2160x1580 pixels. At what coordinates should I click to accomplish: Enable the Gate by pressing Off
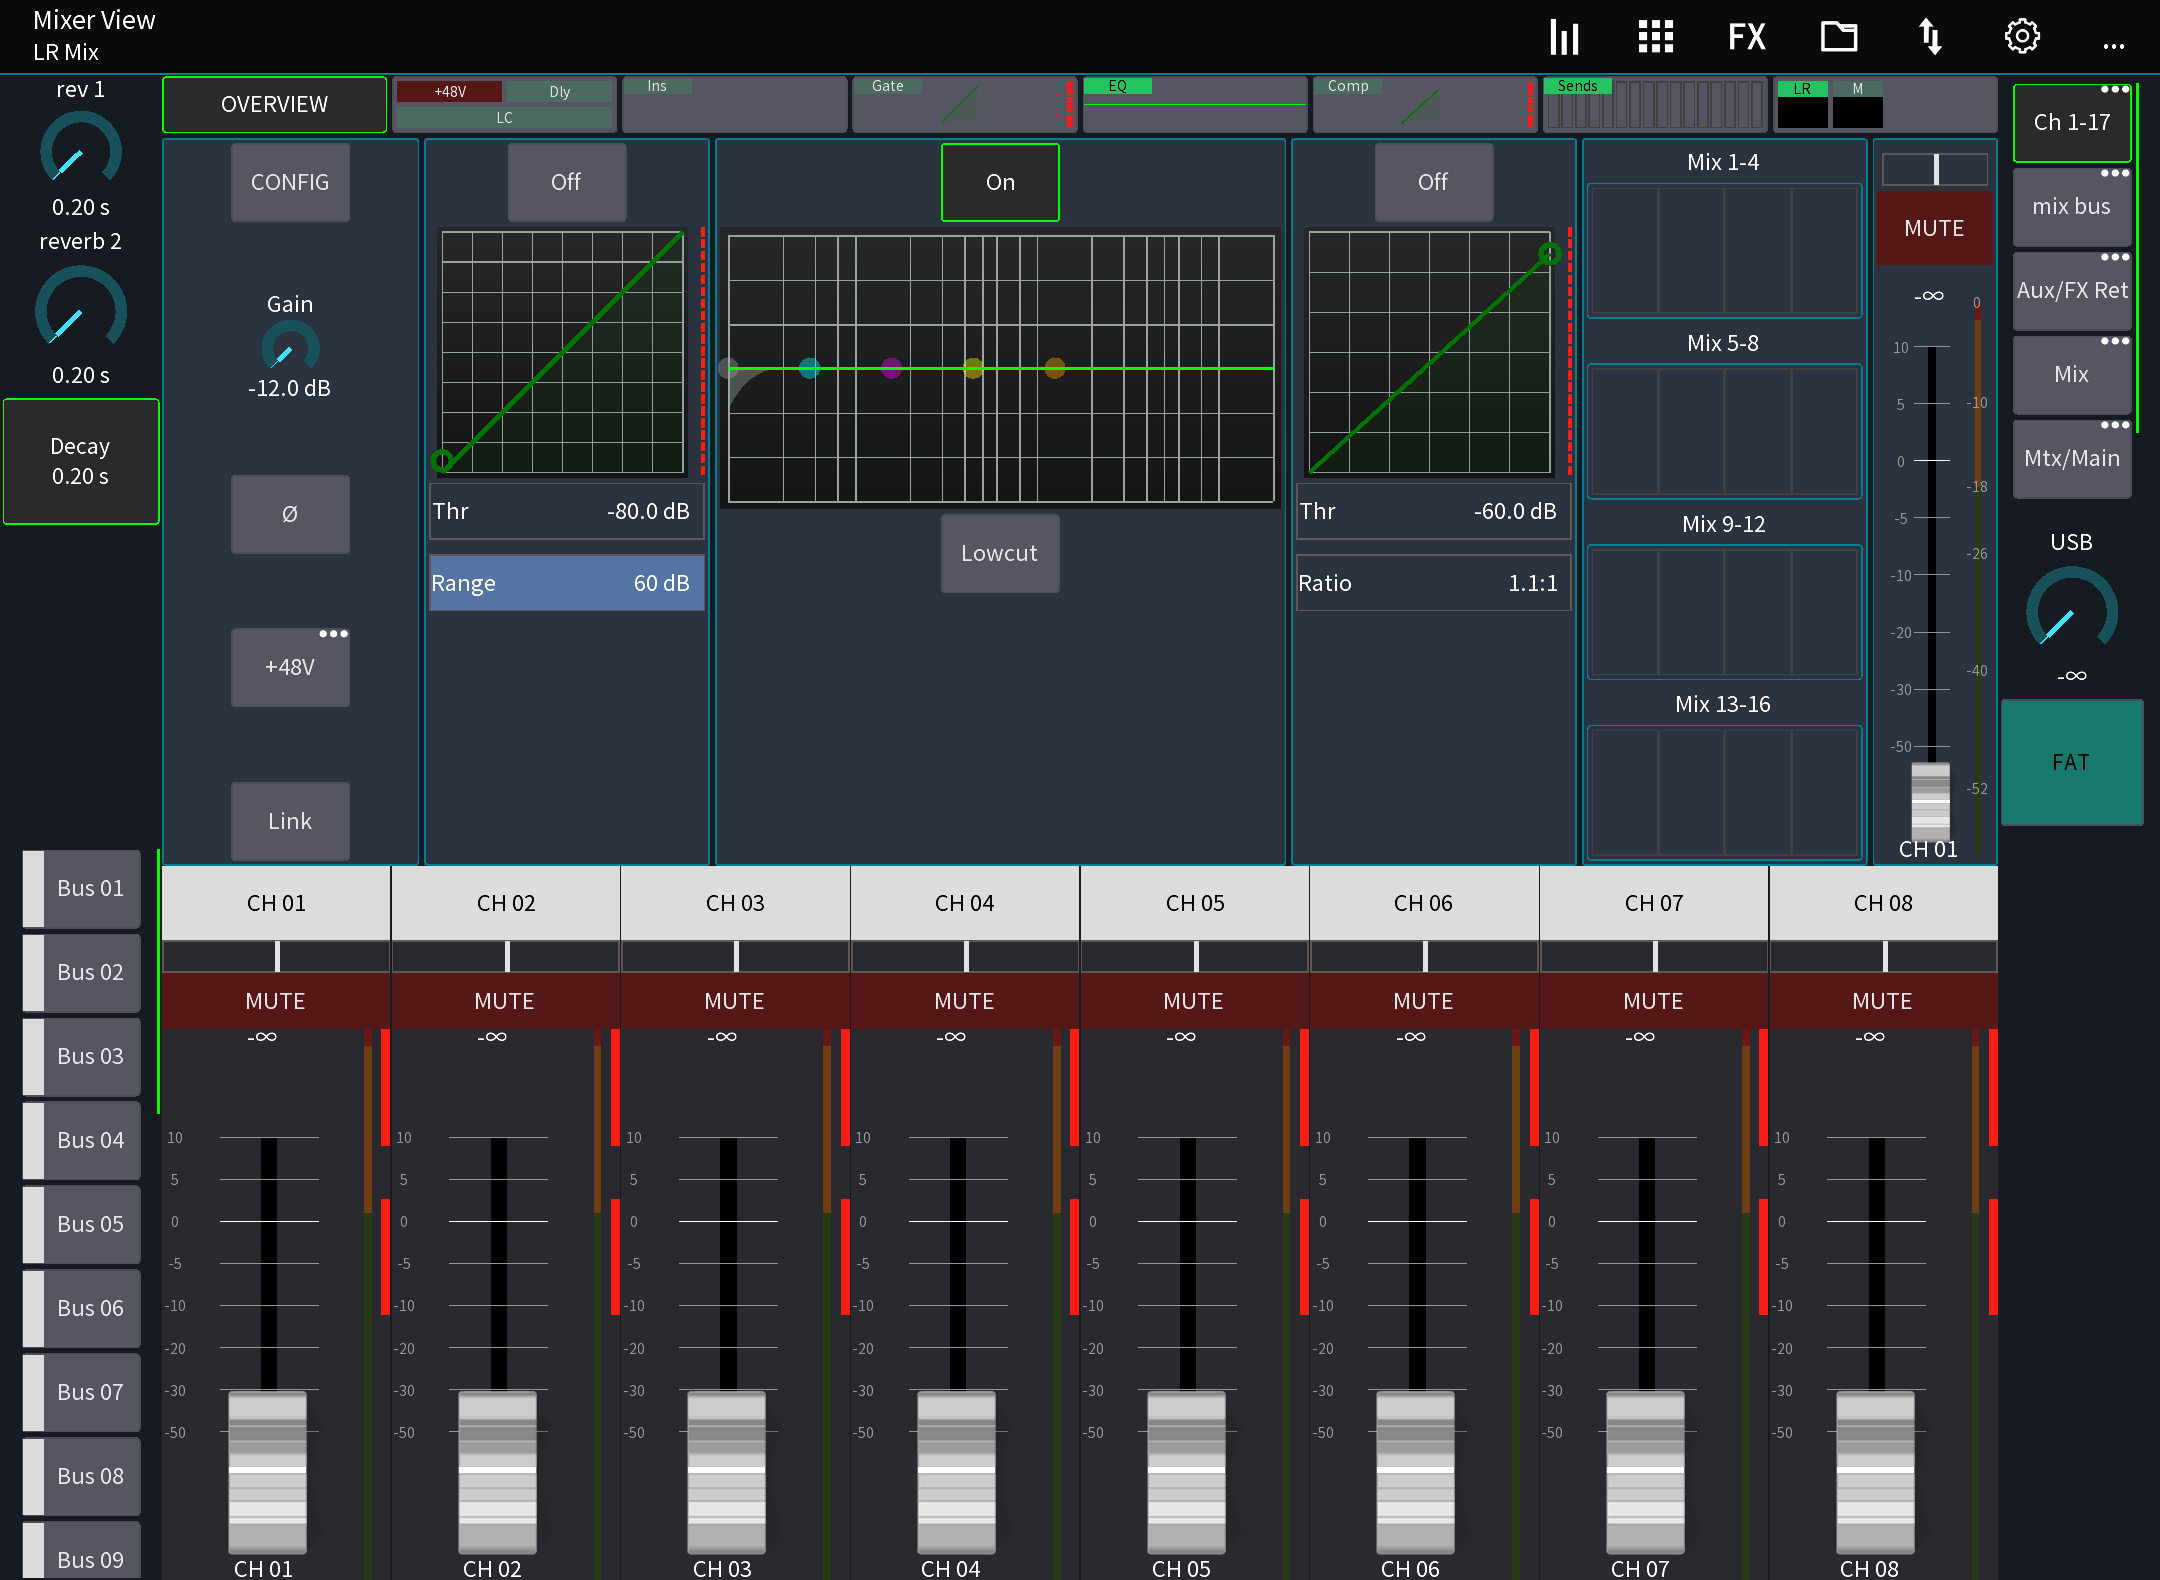[567, 182]
